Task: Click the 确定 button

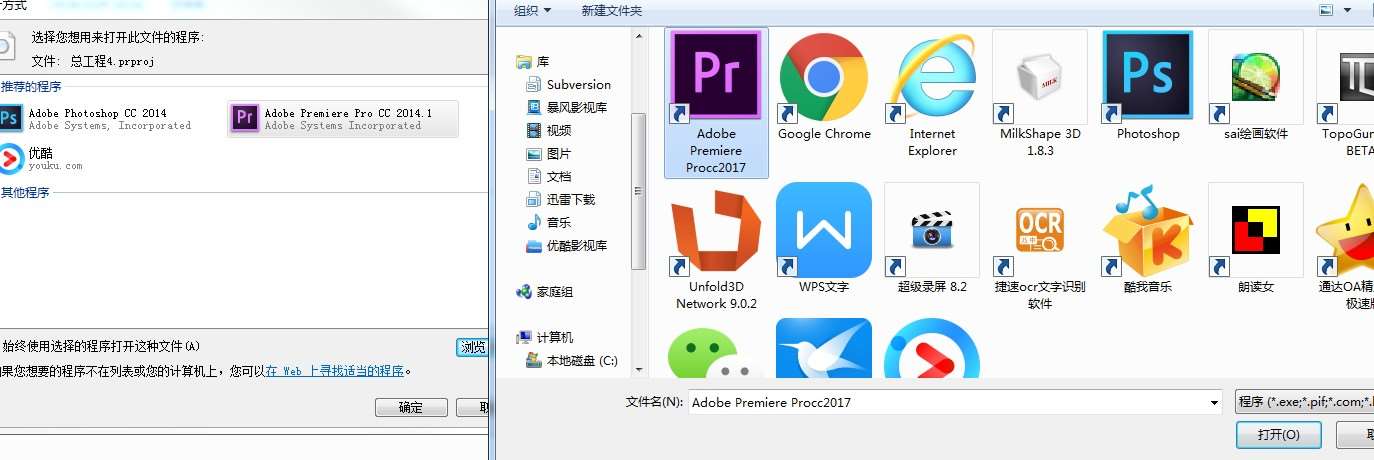Action: (x=411, y=408)
